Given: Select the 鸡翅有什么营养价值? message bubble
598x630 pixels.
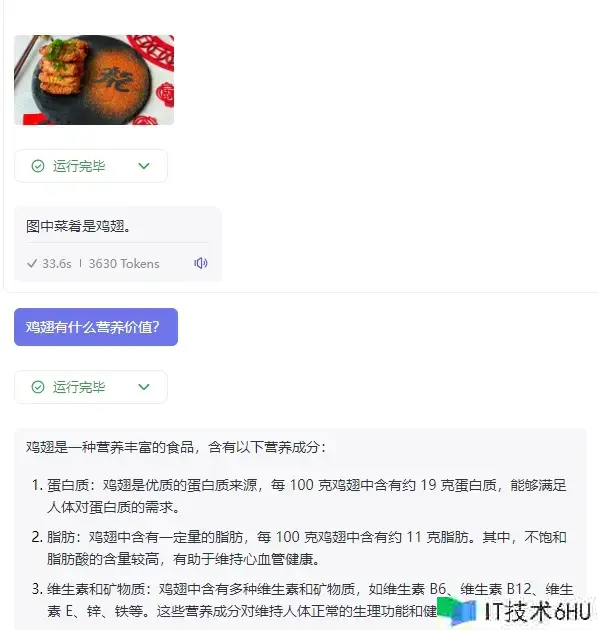Looking at the screenshot, I should point(96,327).
